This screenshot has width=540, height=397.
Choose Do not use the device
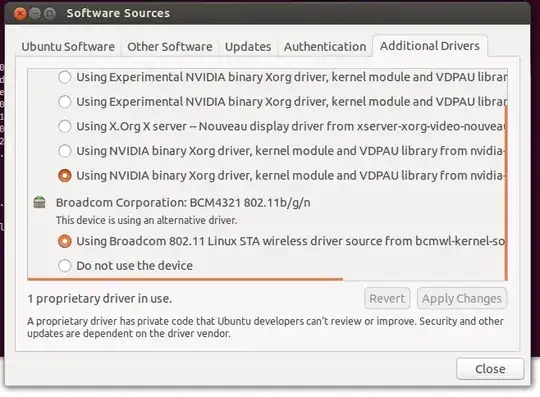point(65,266)
